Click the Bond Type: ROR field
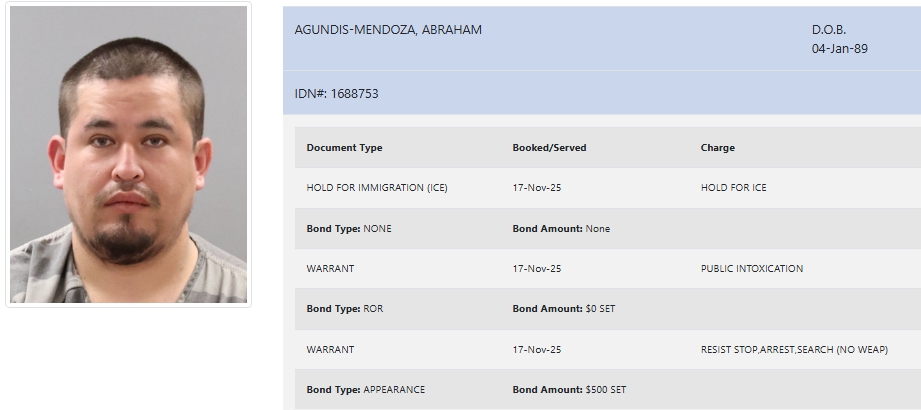Image resolution: width=921 pixels, height=410 pixels. coord(344,309)
